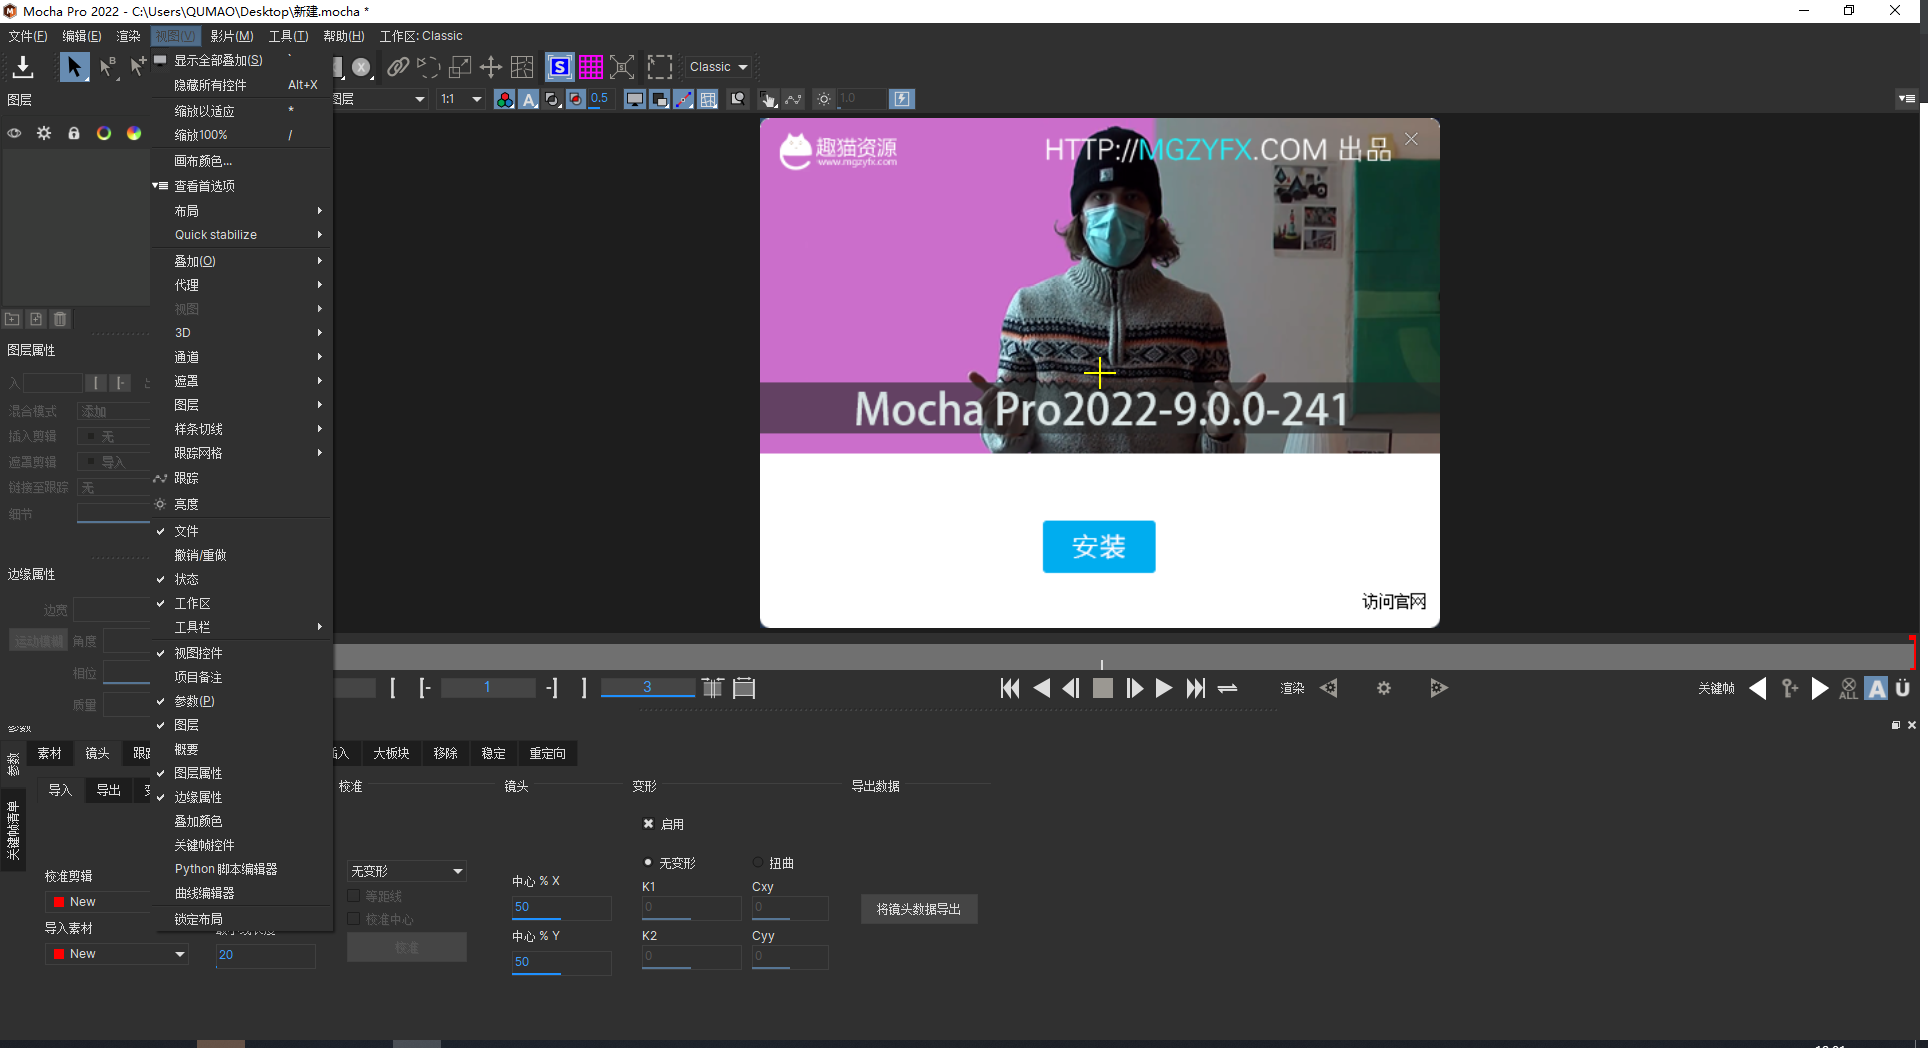Toggle autokey A button

1876,688
